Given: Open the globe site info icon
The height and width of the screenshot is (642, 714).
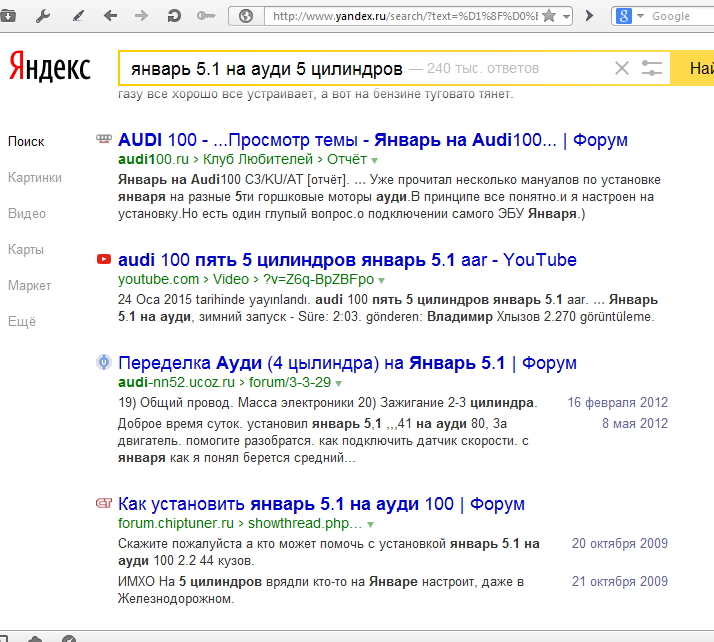Looking at the screenshot, I should point(246,16).
